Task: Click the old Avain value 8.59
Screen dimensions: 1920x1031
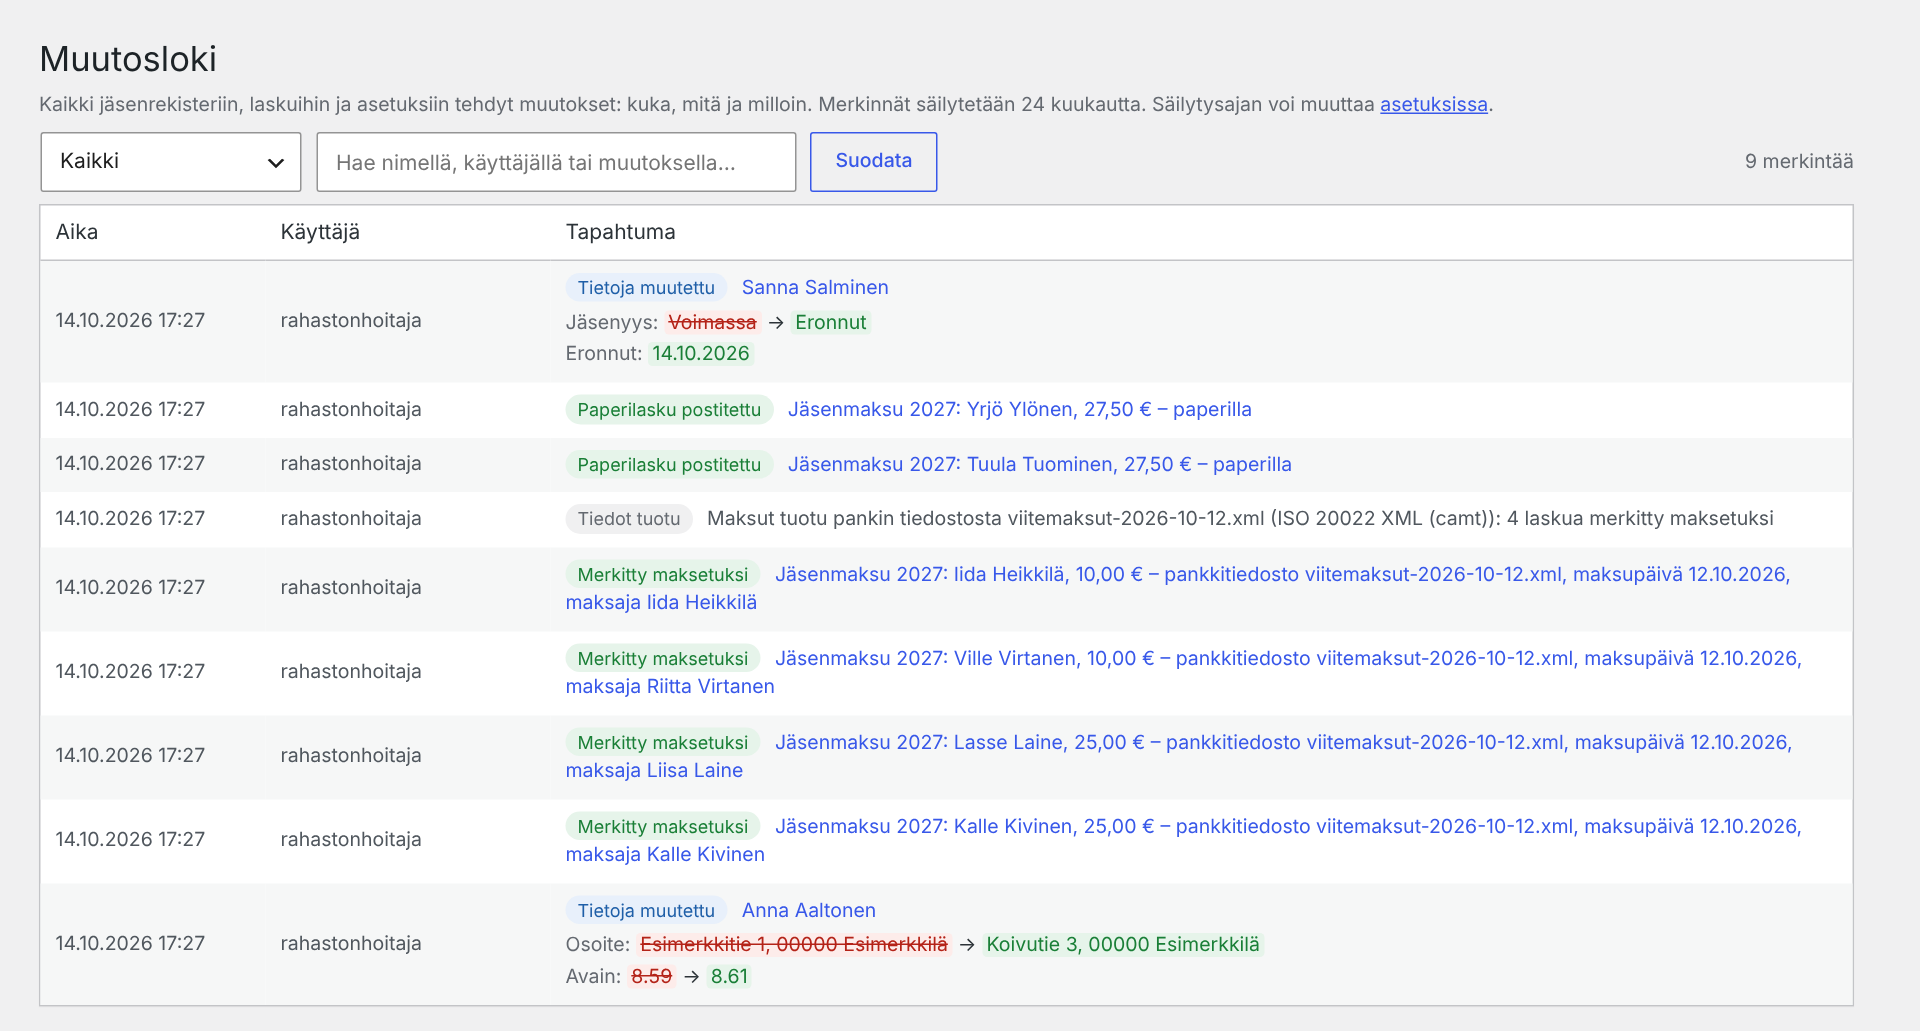Action: pyautogui.click(x=652, y=977)
